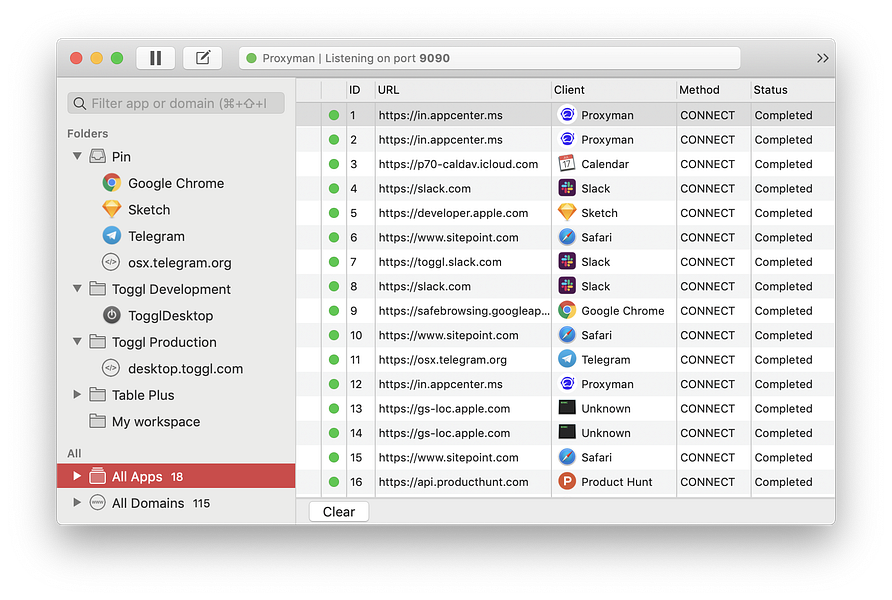Viewport: 892px width, 600px height.
Task: Select the osx.telegram.org sidebar label
Action: point(180,263)
